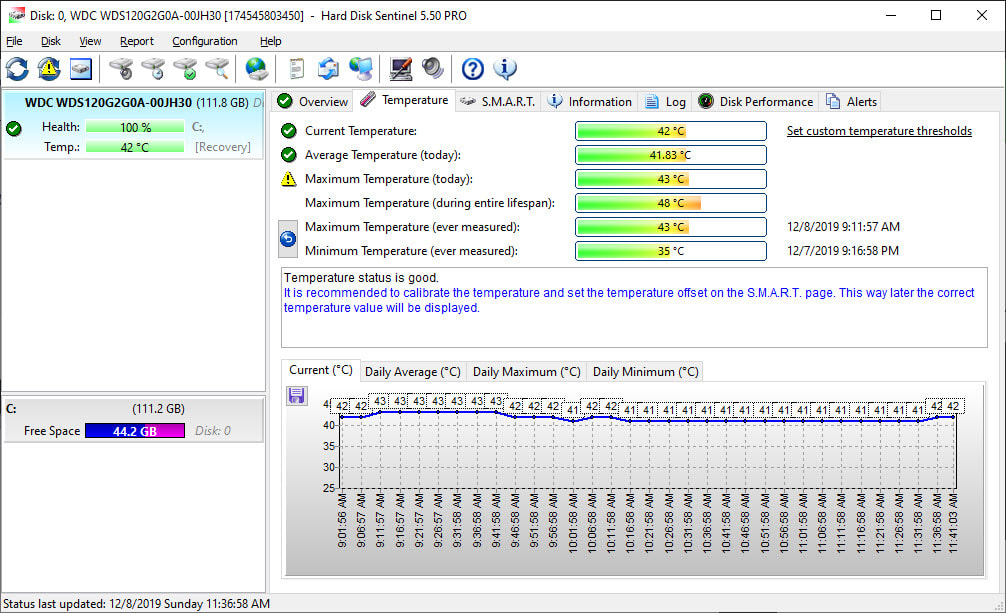Show the Daily Minimum (°C) graph tab

(x=645, y=372)
